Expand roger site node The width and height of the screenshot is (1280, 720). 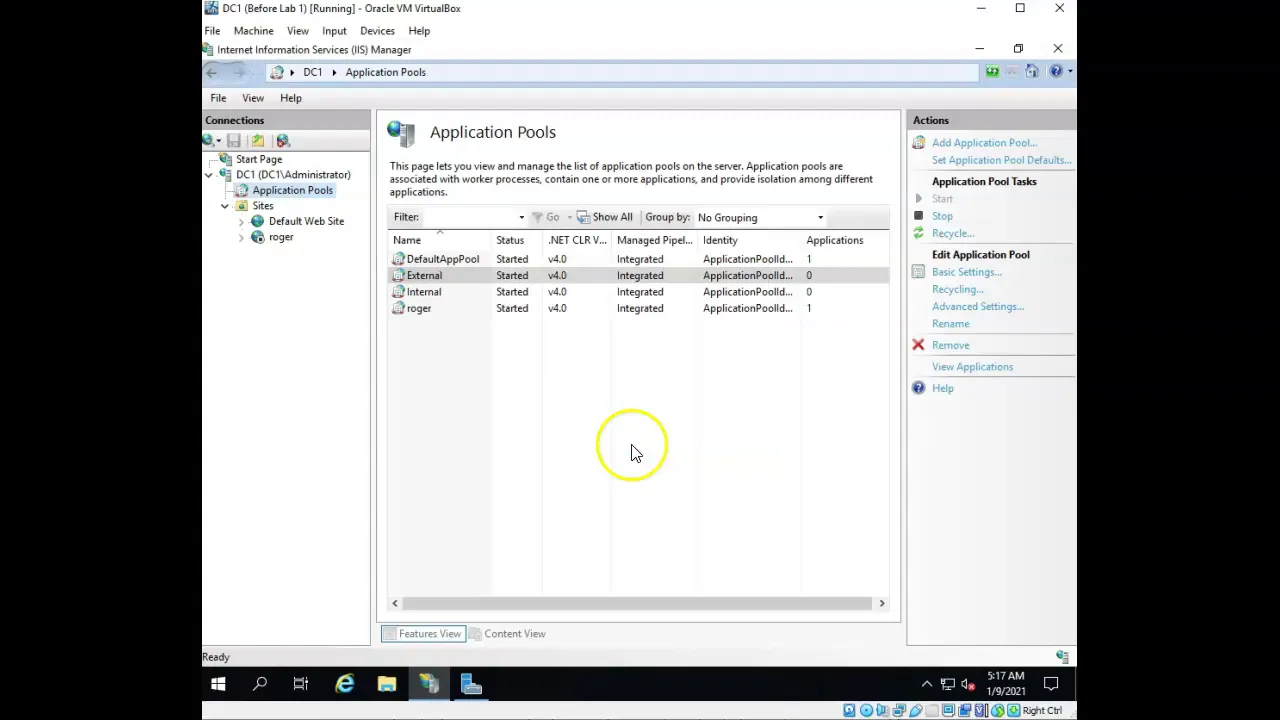[241, 237]
